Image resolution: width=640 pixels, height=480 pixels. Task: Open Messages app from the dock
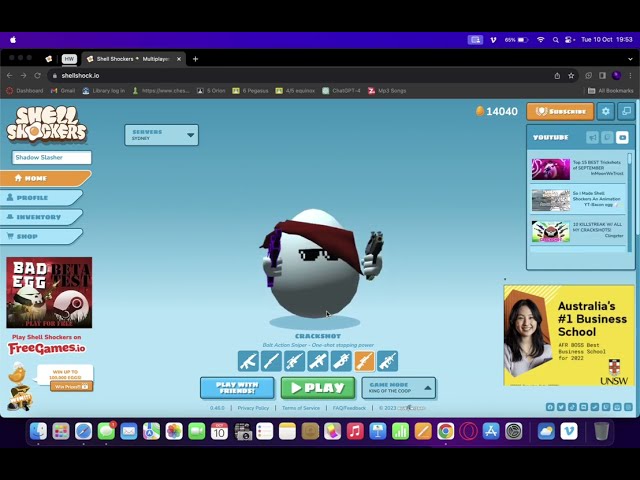[106, 431]
